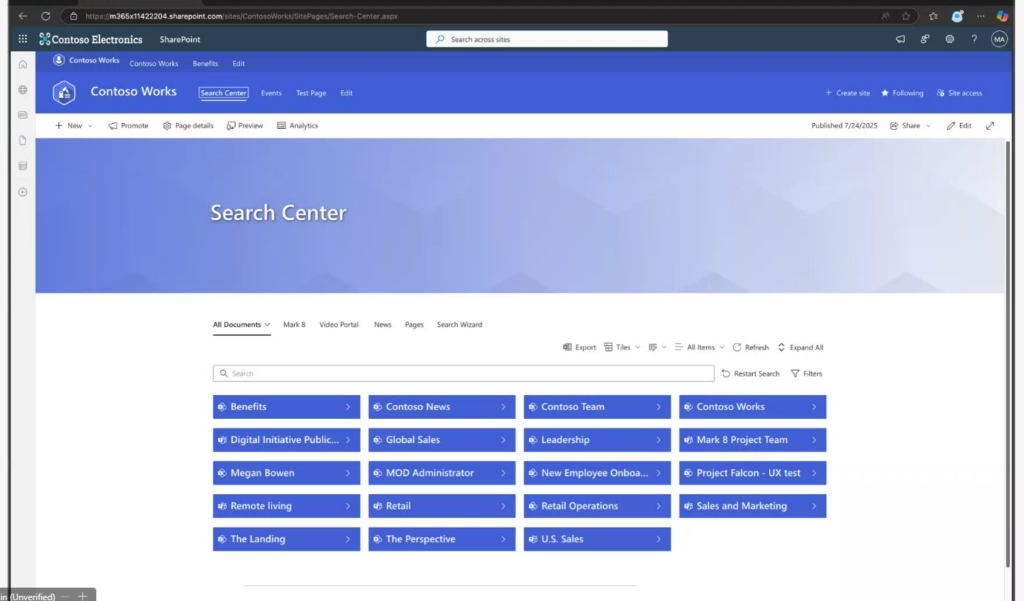The image size is (1024, 601).
Task: Click Promote in the command bar
Action: click(128, 125)
